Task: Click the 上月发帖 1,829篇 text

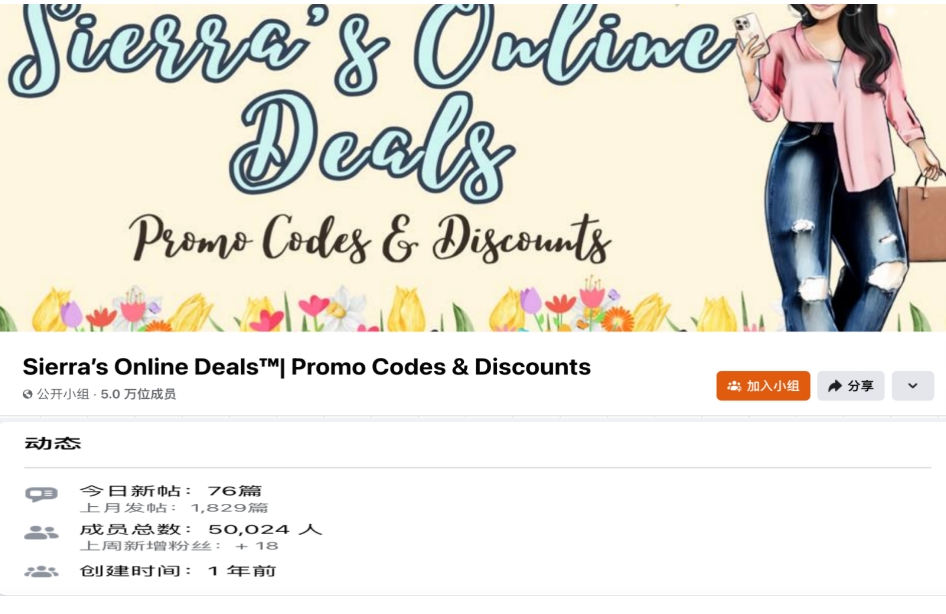Action: tap(174, 508)
